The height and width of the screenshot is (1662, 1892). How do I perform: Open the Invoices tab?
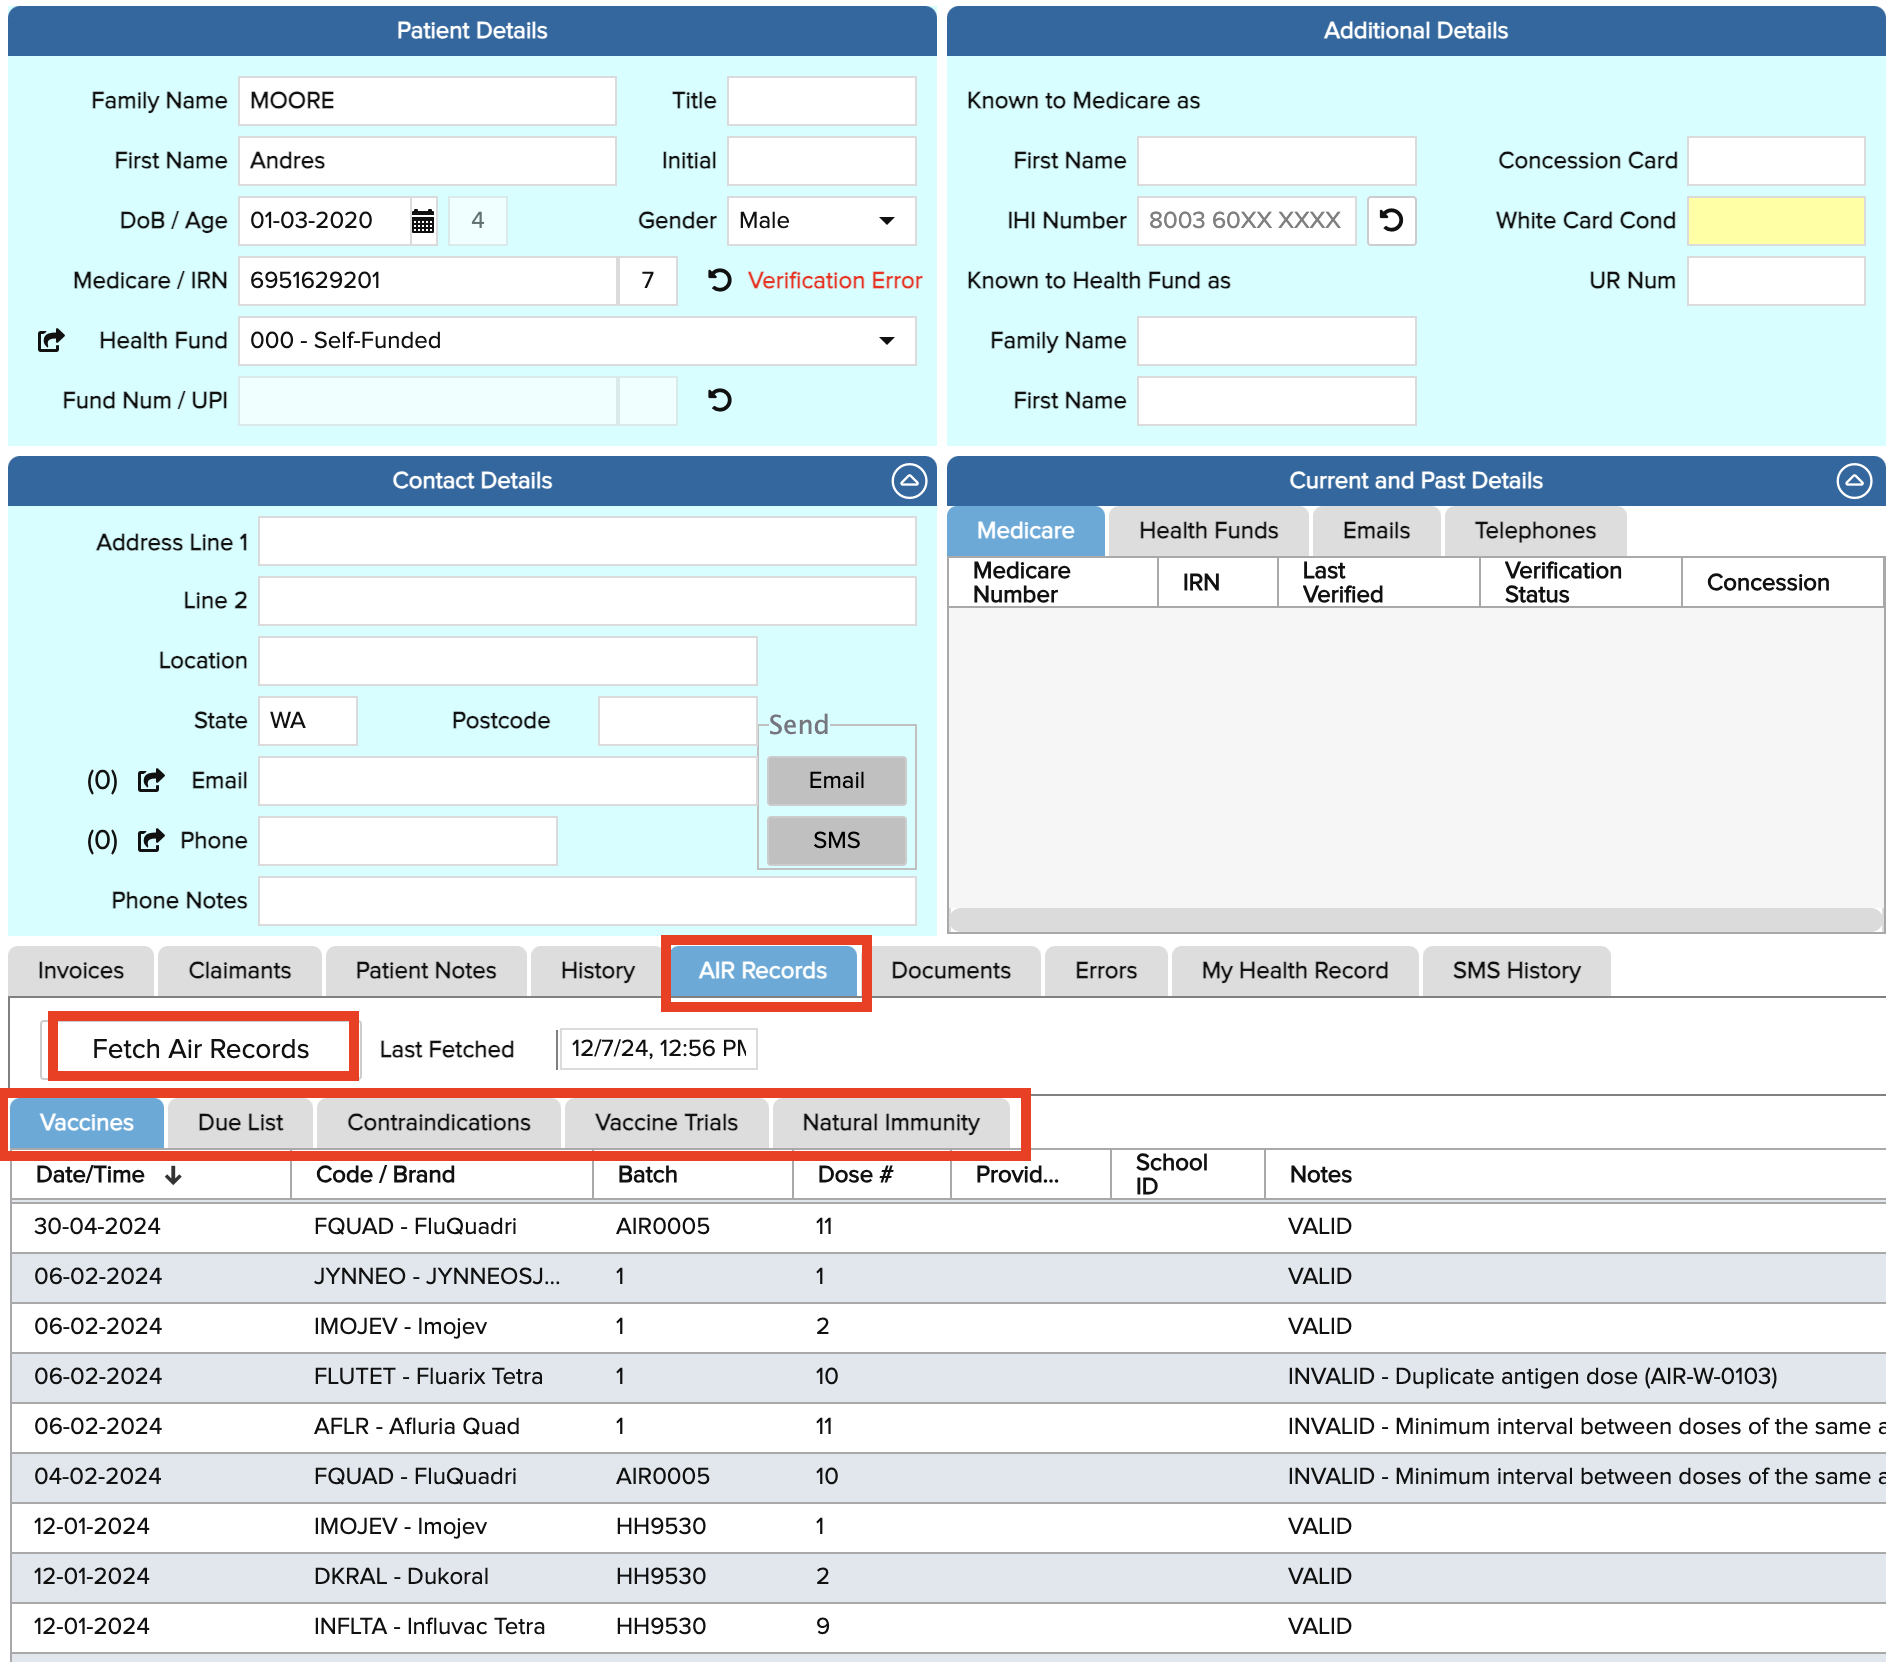pos(81,971)
